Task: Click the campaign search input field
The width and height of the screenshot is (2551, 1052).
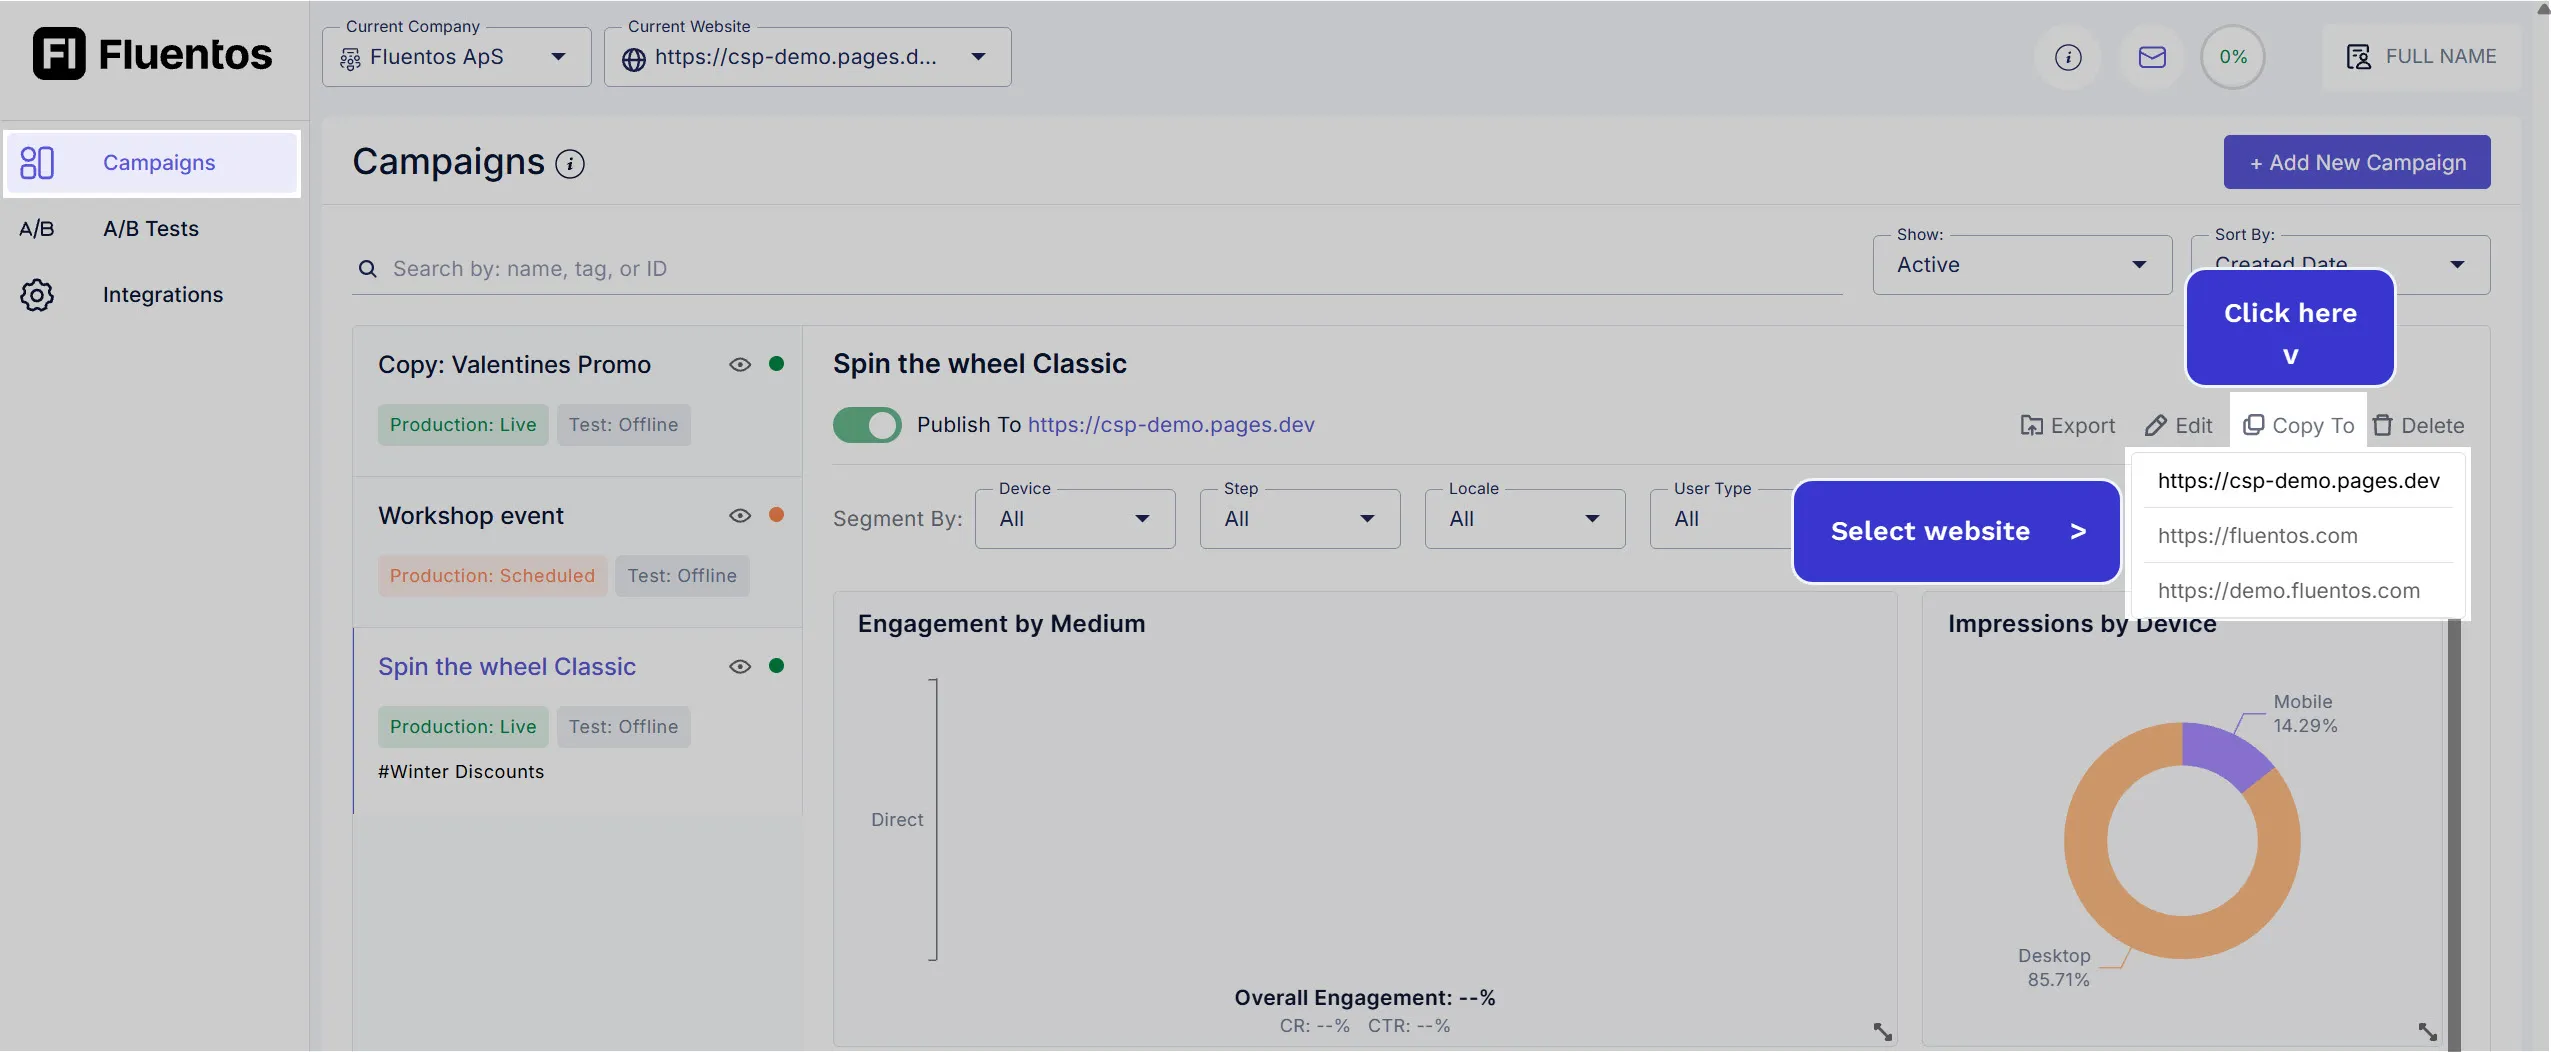Action: click(x=1100, y=269)
